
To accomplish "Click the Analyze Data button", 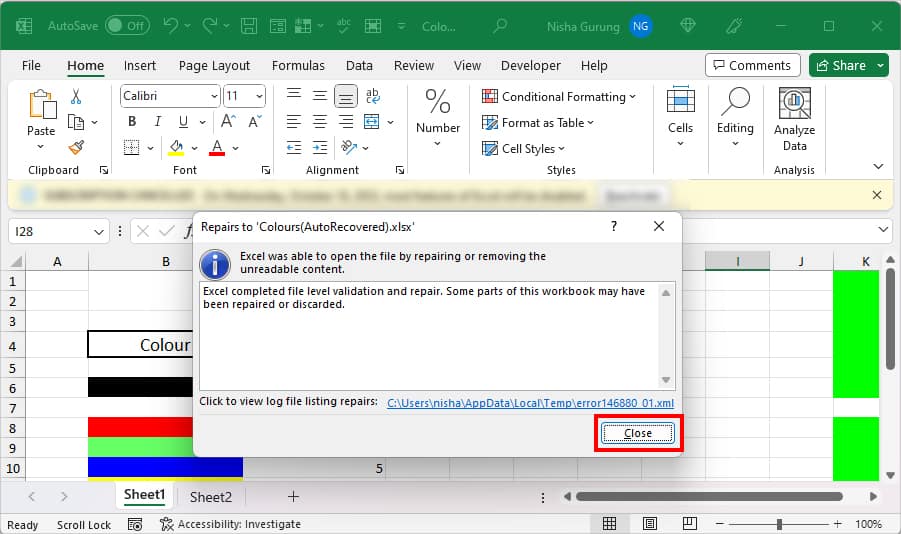I will [795, 119].
